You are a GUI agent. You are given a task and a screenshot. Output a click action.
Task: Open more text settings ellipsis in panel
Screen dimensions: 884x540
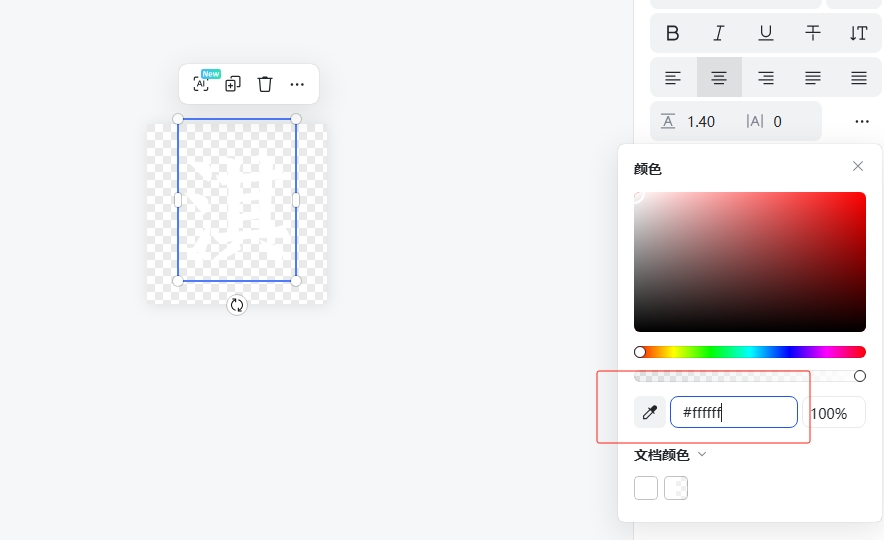click(x=862, y=121)
